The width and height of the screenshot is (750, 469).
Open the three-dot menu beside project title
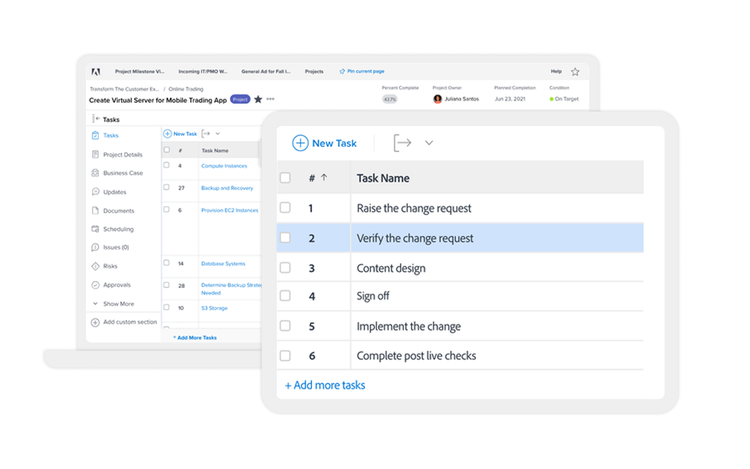point(271,99)
